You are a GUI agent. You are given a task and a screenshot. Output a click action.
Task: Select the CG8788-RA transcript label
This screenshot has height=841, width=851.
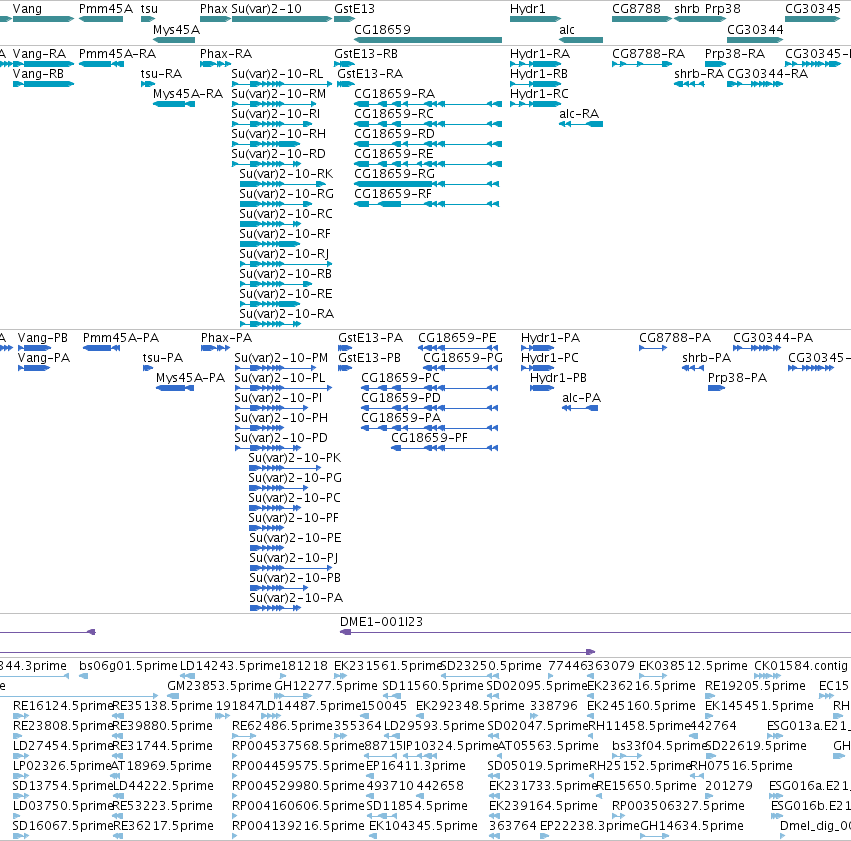tap(649, 54)
